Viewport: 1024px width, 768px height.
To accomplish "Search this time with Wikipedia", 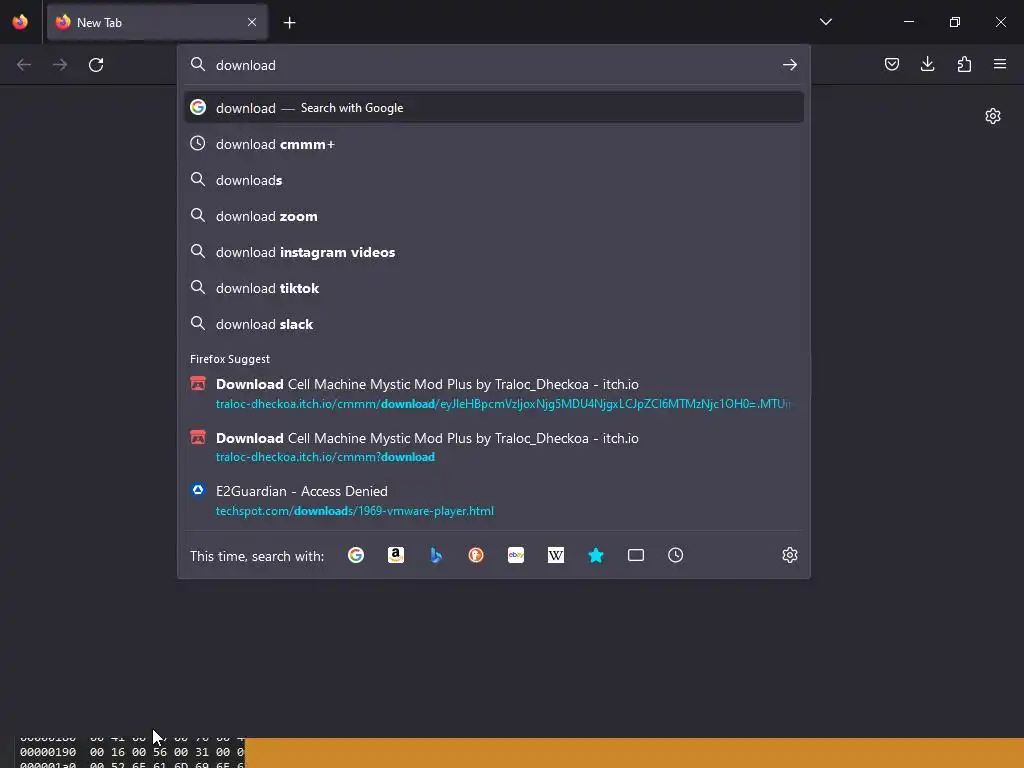I will pyautogui.click(x=556, y=555).
